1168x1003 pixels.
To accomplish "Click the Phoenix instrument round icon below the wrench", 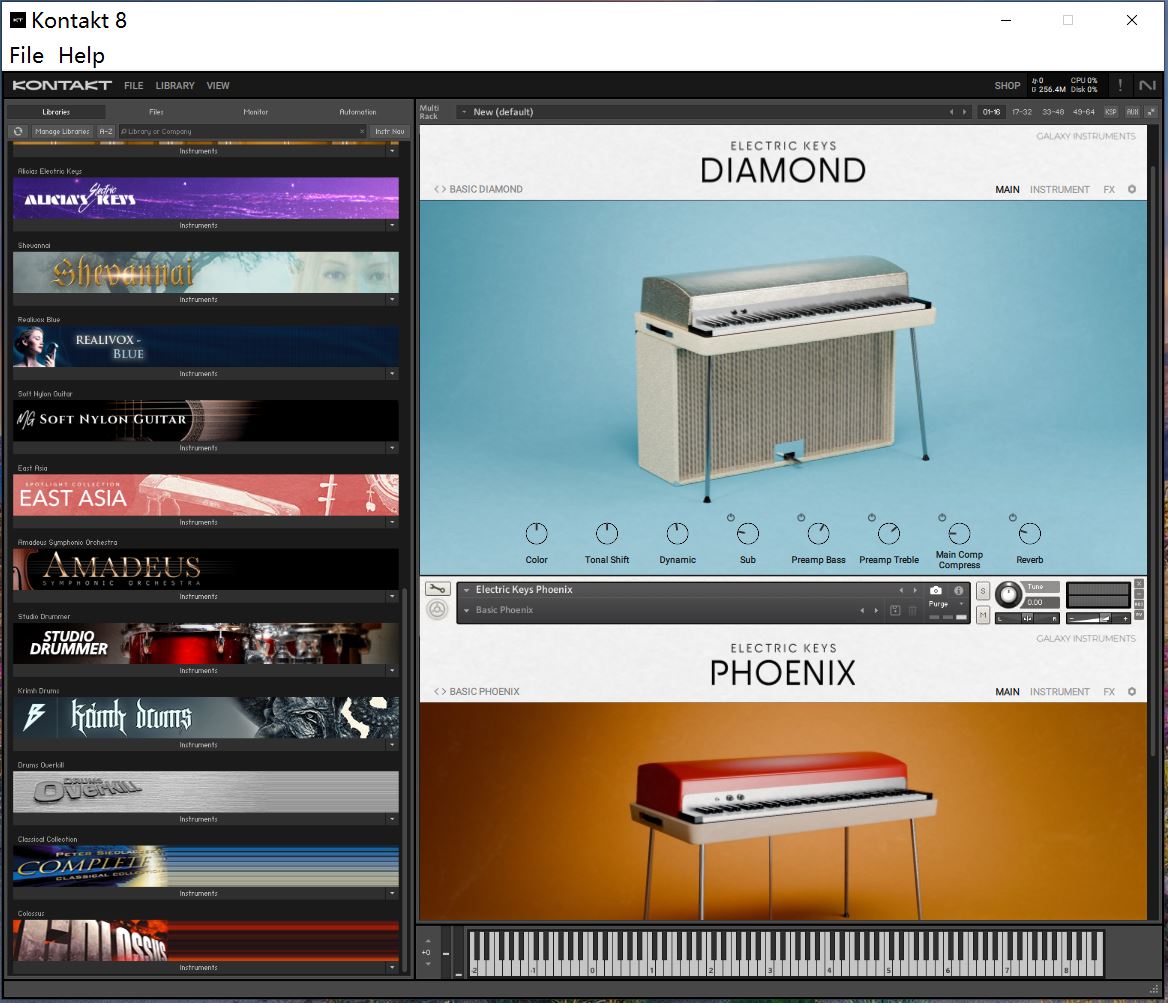I will click(x=437, y=610).
